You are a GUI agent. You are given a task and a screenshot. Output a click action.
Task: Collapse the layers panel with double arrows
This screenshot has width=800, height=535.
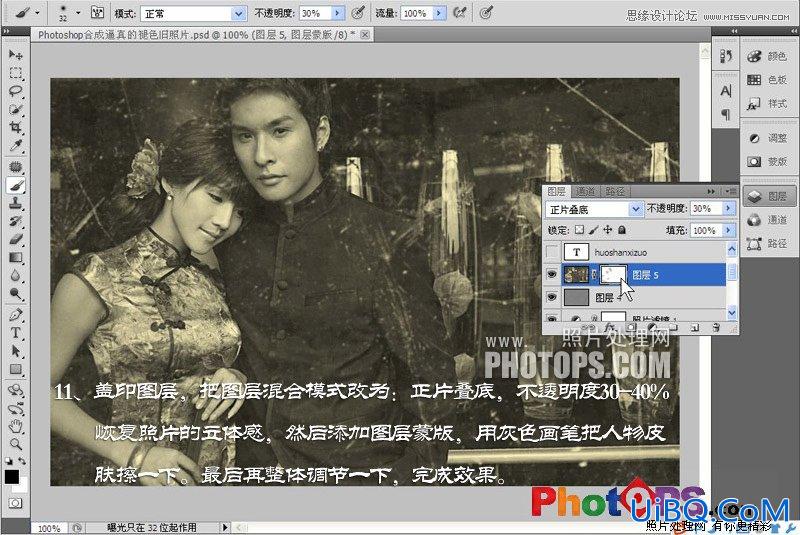tap(711, 191)
